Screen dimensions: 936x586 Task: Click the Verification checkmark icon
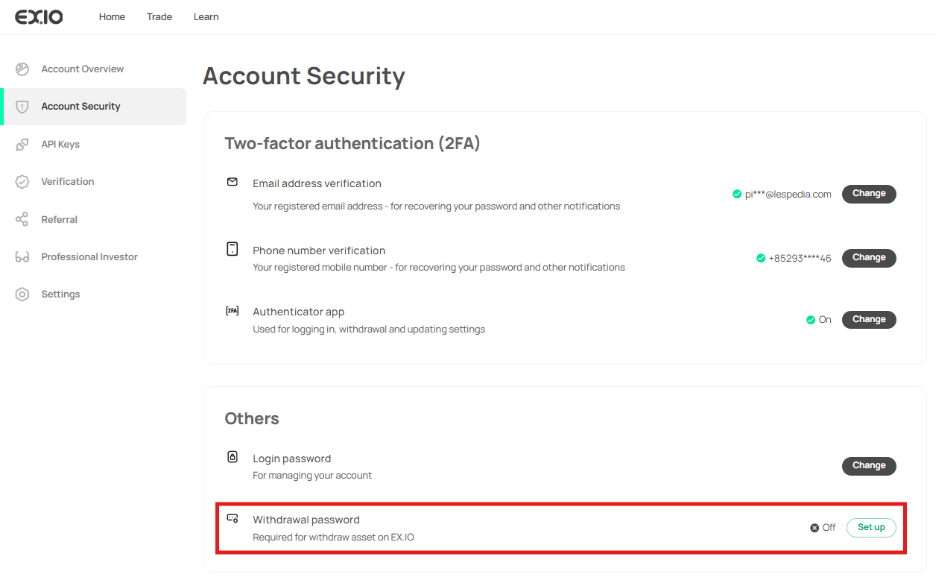[22, 182]
